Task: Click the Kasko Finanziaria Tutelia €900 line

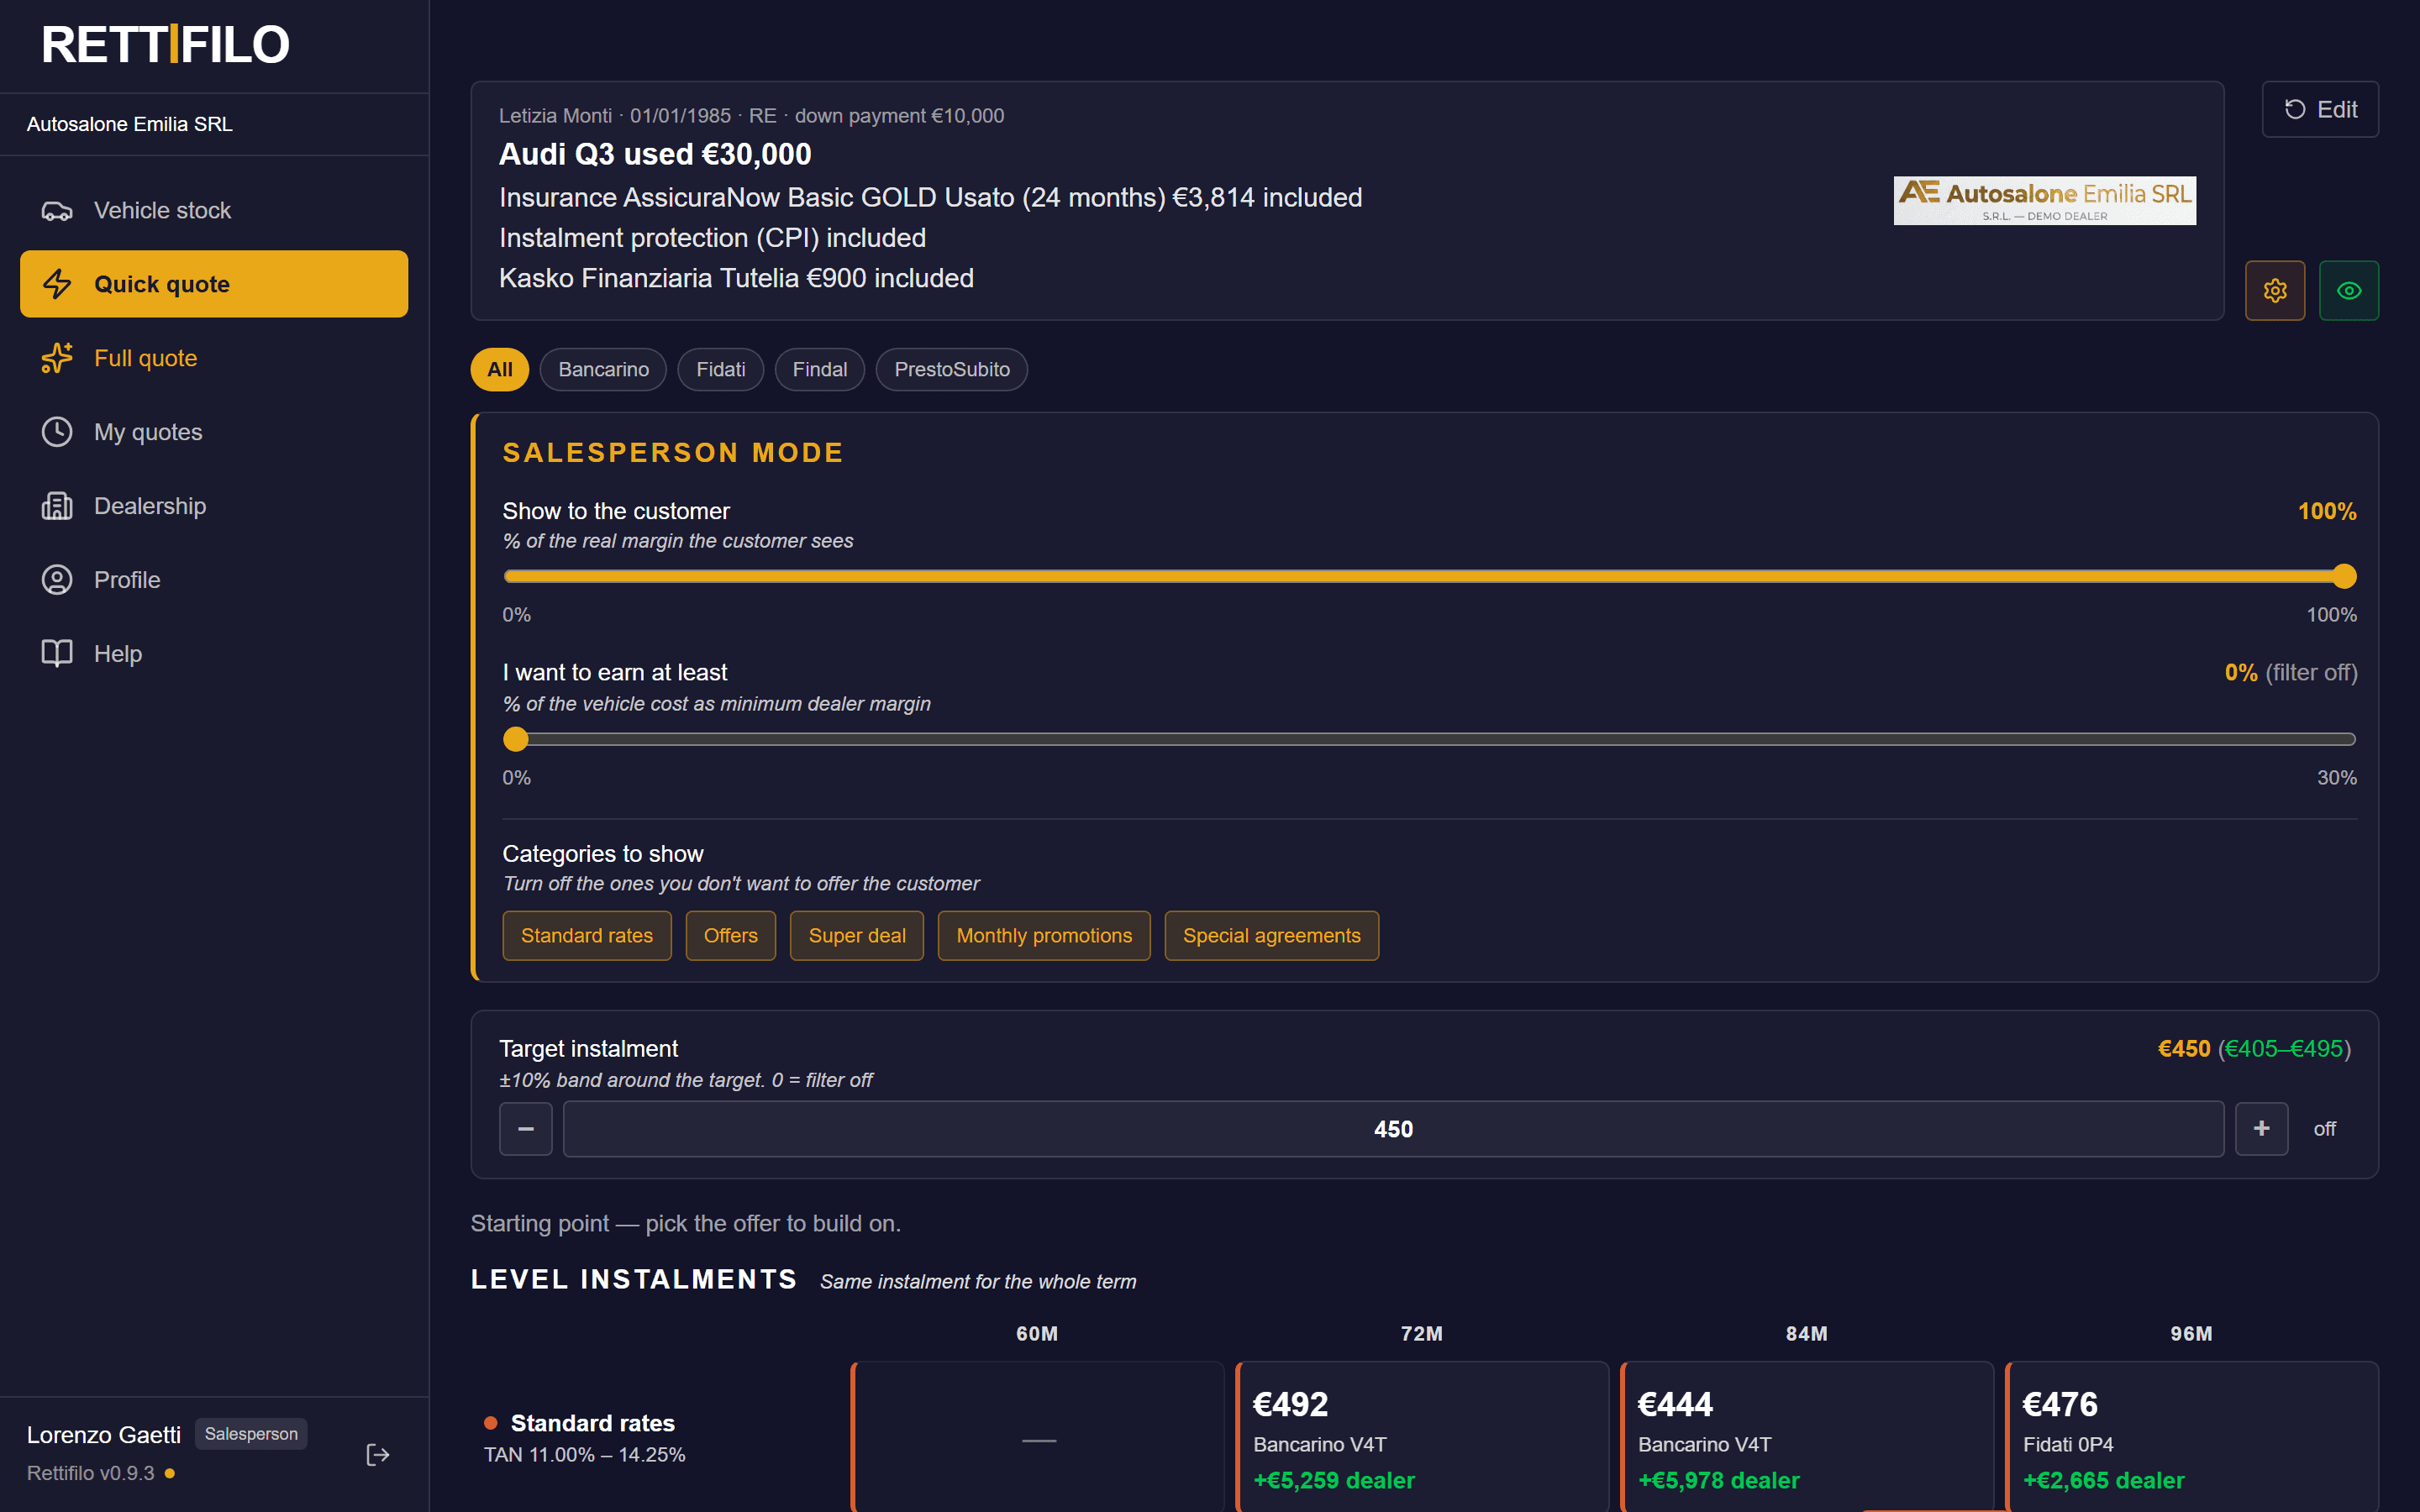Action: point(736,278)
